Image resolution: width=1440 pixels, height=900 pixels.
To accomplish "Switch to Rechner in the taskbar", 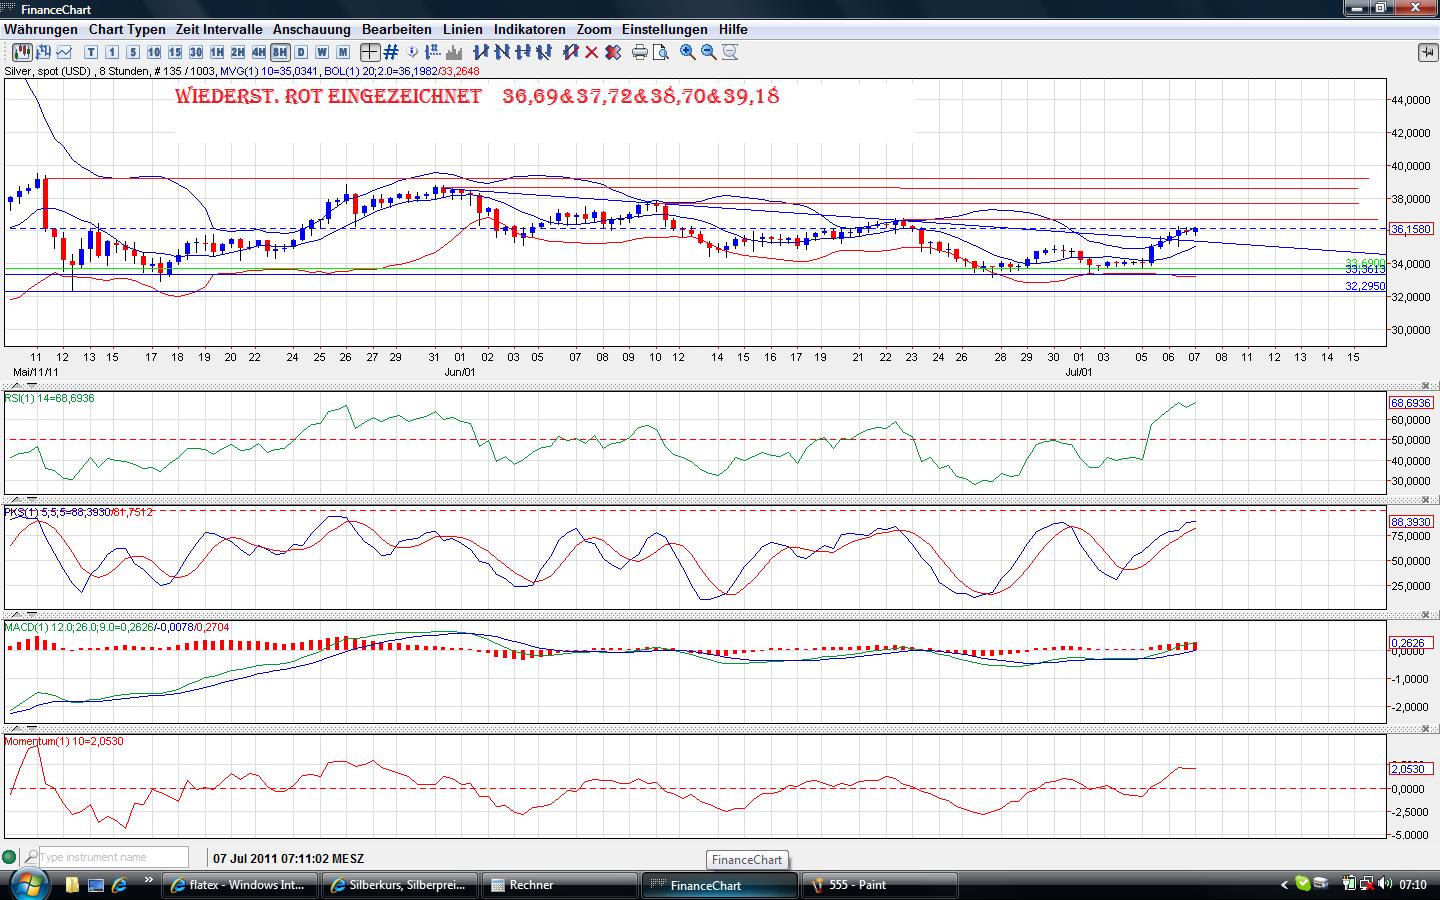I will click(x=558, y=885).
